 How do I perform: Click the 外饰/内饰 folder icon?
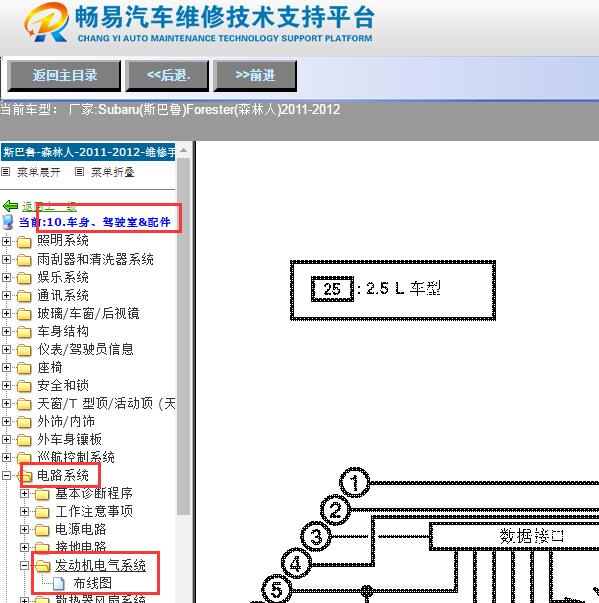click(x=24, y=422)
